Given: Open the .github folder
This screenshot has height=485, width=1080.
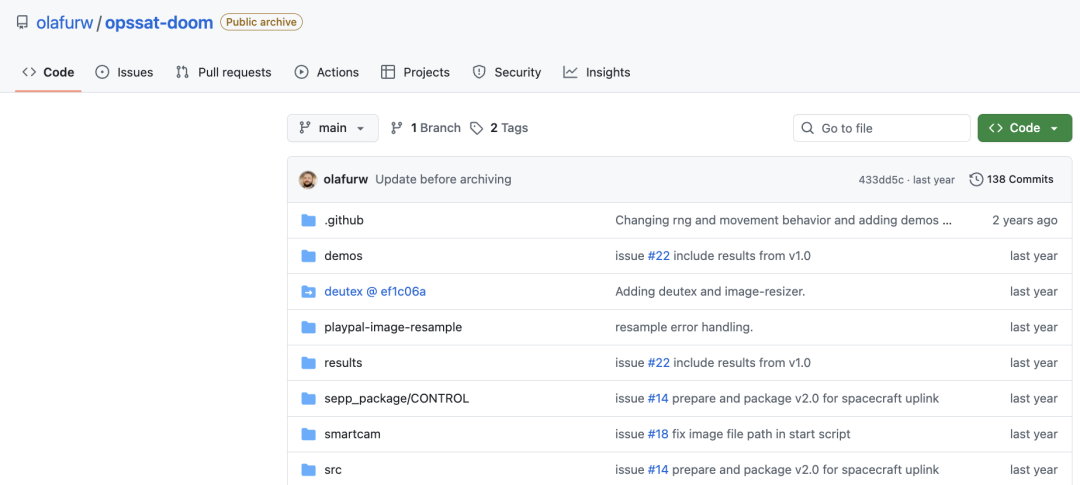Looking at the screenshot, I should click(344, 220).
